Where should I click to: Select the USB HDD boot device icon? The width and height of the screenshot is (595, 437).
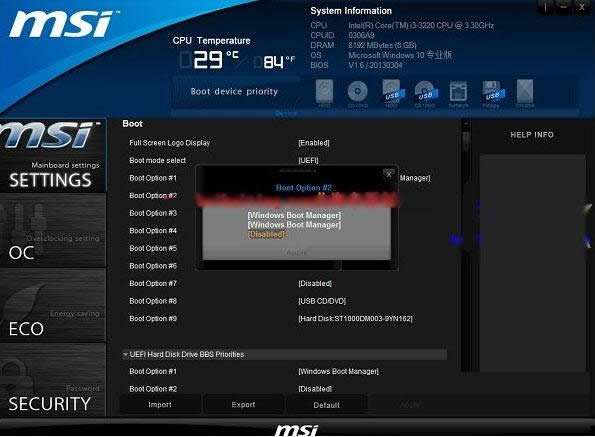coord(392,92)
